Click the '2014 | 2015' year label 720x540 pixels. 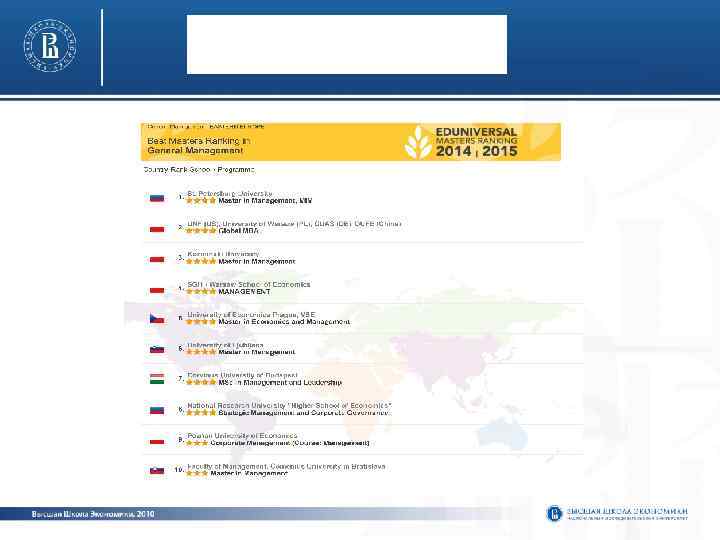click(477, 152)
